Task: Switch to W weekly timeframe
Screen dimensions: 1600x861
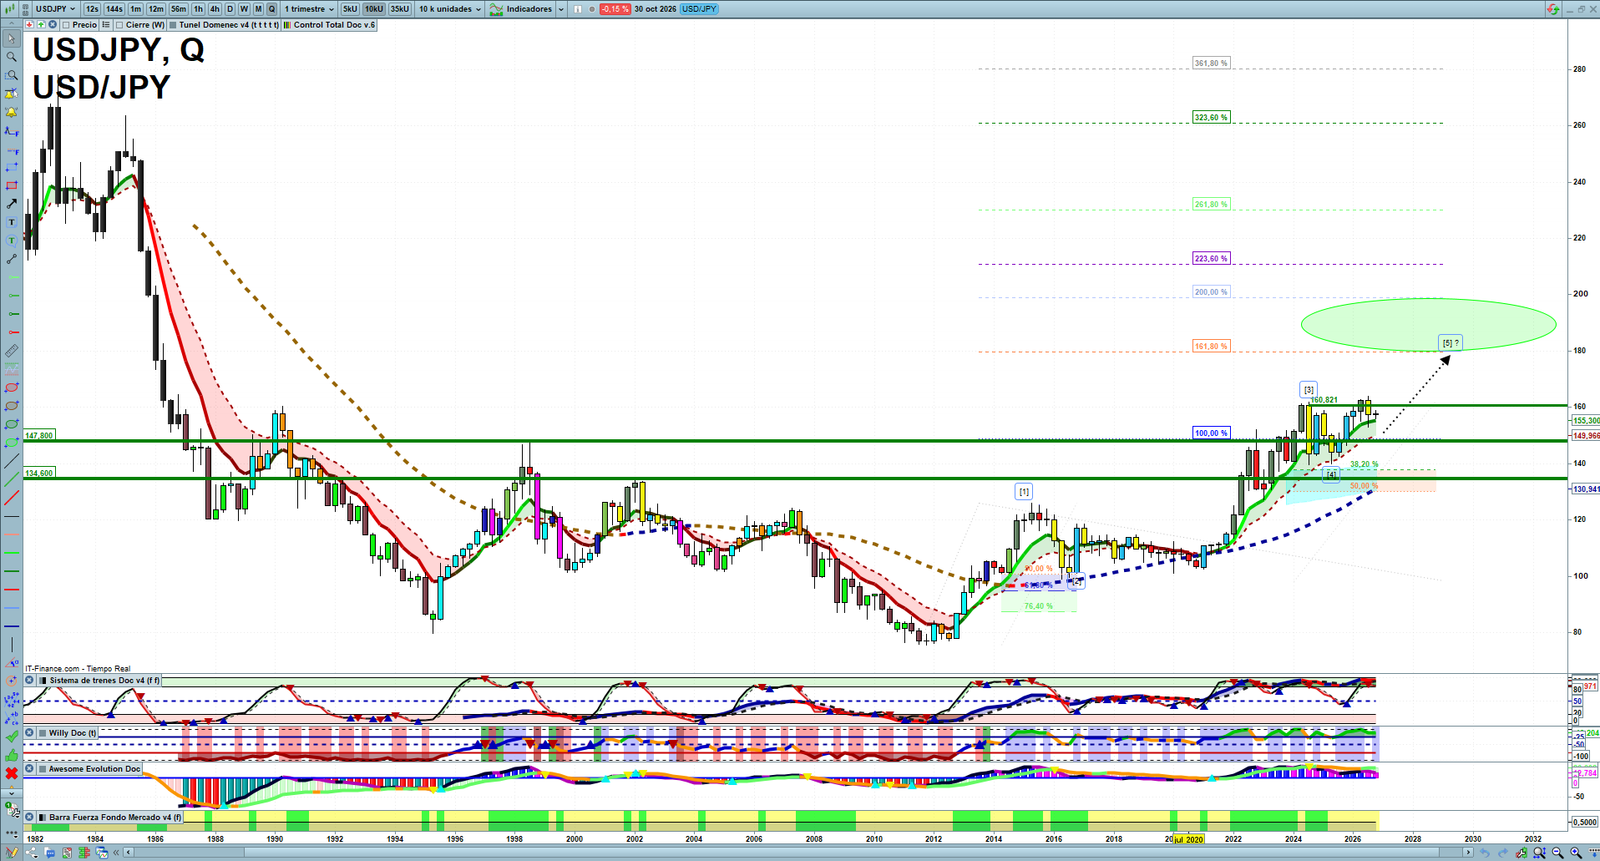Action: [244, 9]
